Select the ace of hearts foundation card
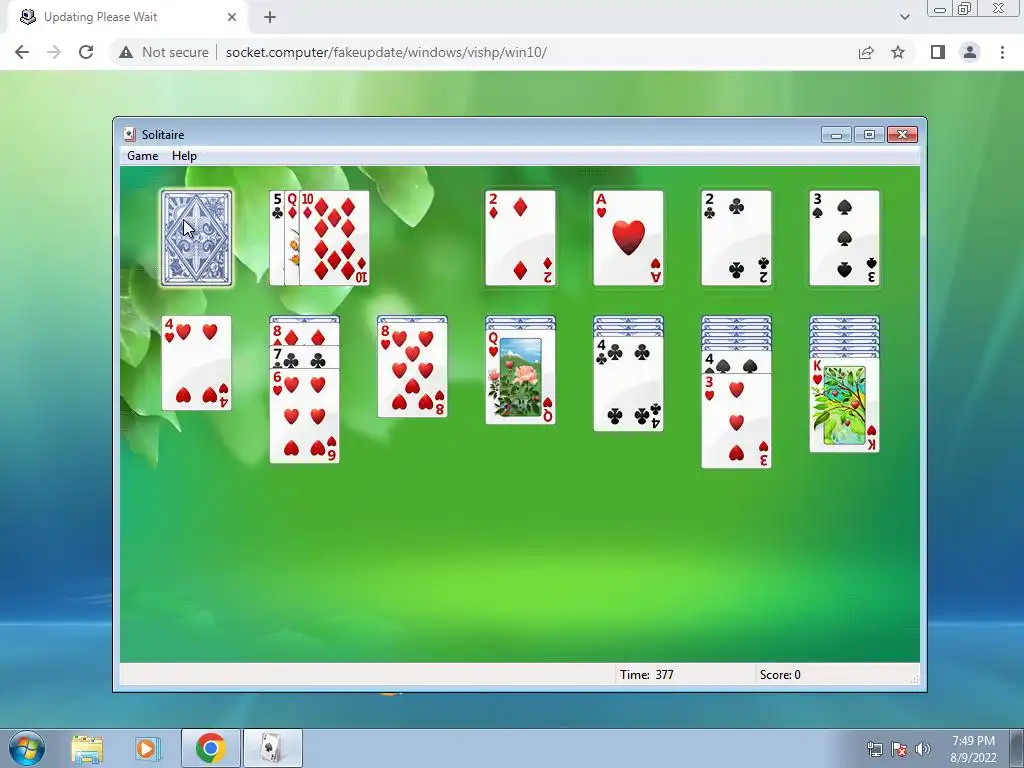The height and width of the screenshot is (768, 1024). pos(628,238)
